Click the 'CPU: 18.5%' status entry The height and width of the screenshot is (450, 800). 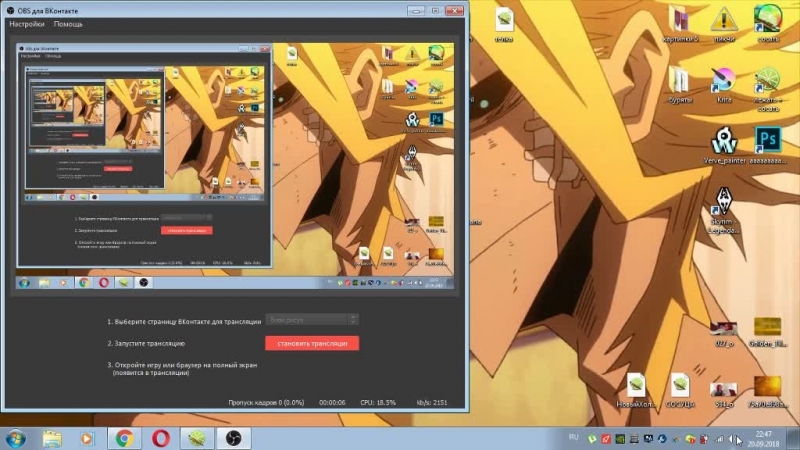pyautogui.click(x=378, y=403)
